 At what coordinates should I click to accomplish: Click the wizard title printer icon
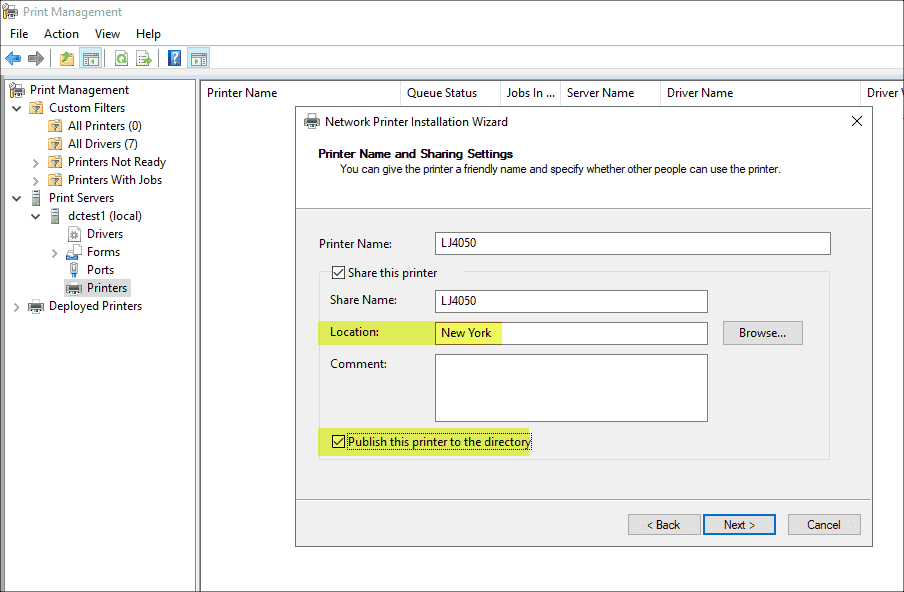[312, 122]
